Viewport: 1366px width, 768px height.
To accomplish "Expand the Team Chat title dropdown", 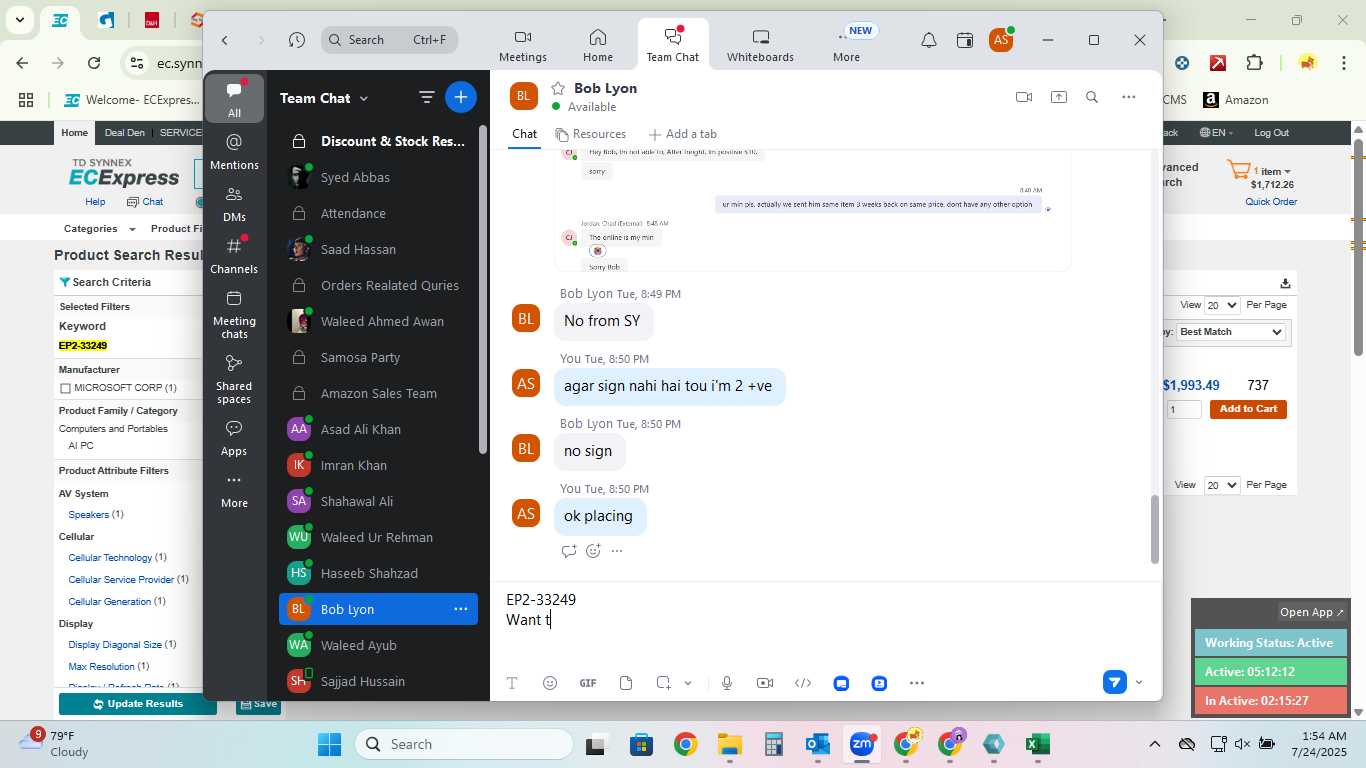I will click(364, 98).
